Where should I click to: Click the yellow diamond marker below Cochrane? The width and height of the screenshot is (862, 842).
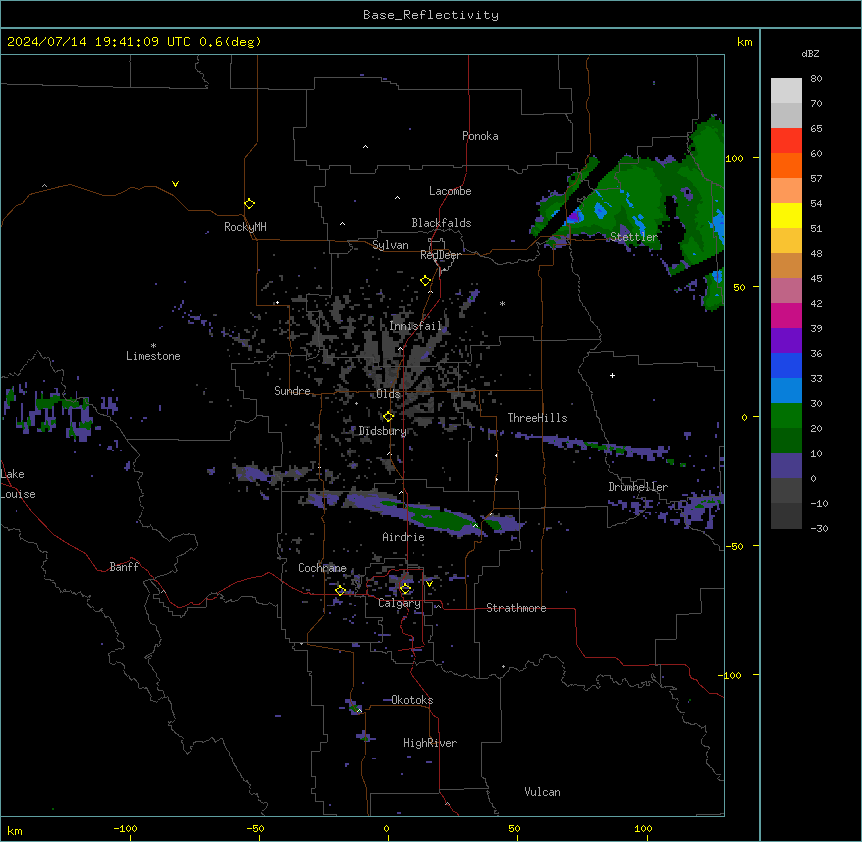click(x=340, y=590)
